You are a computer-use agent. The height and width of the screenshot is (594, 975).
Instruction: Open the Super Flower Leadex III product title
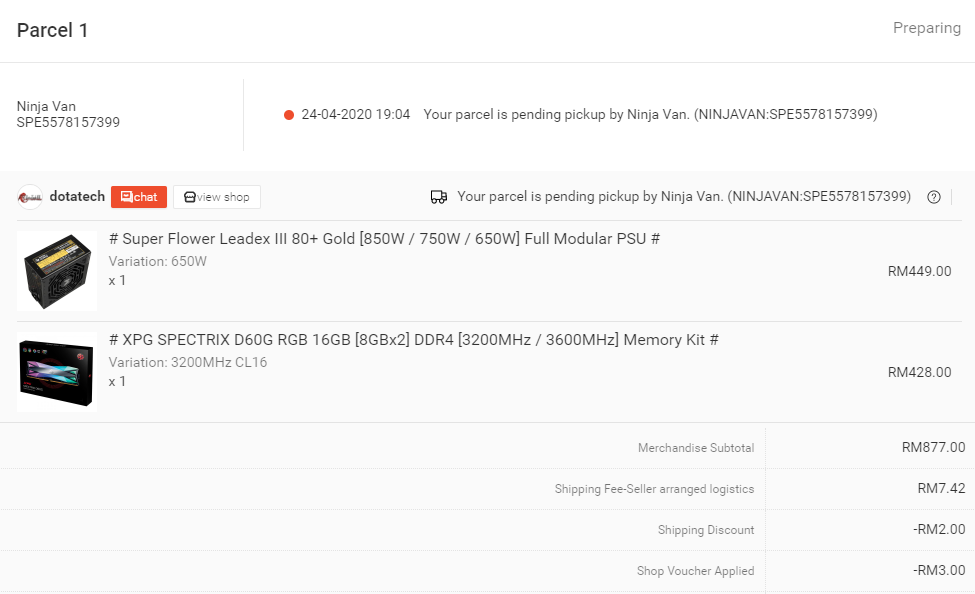[384, 239]
